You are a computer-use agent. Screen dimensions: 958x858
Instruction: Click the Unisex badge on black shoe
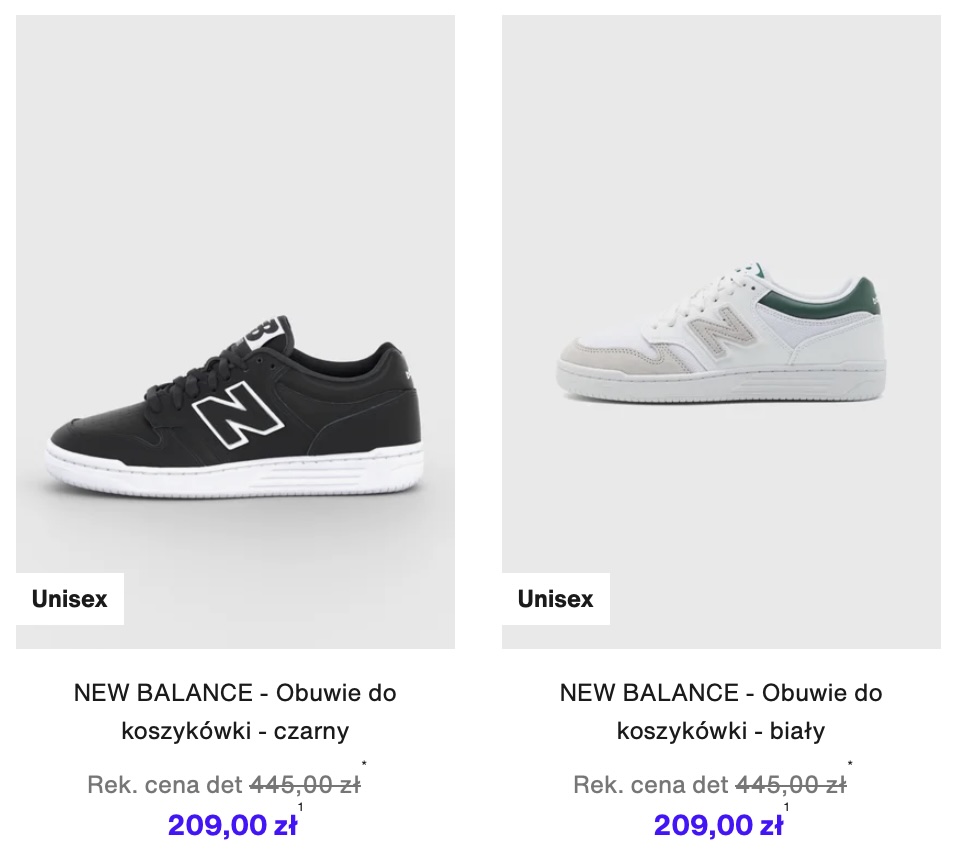[x=70, y=599]
